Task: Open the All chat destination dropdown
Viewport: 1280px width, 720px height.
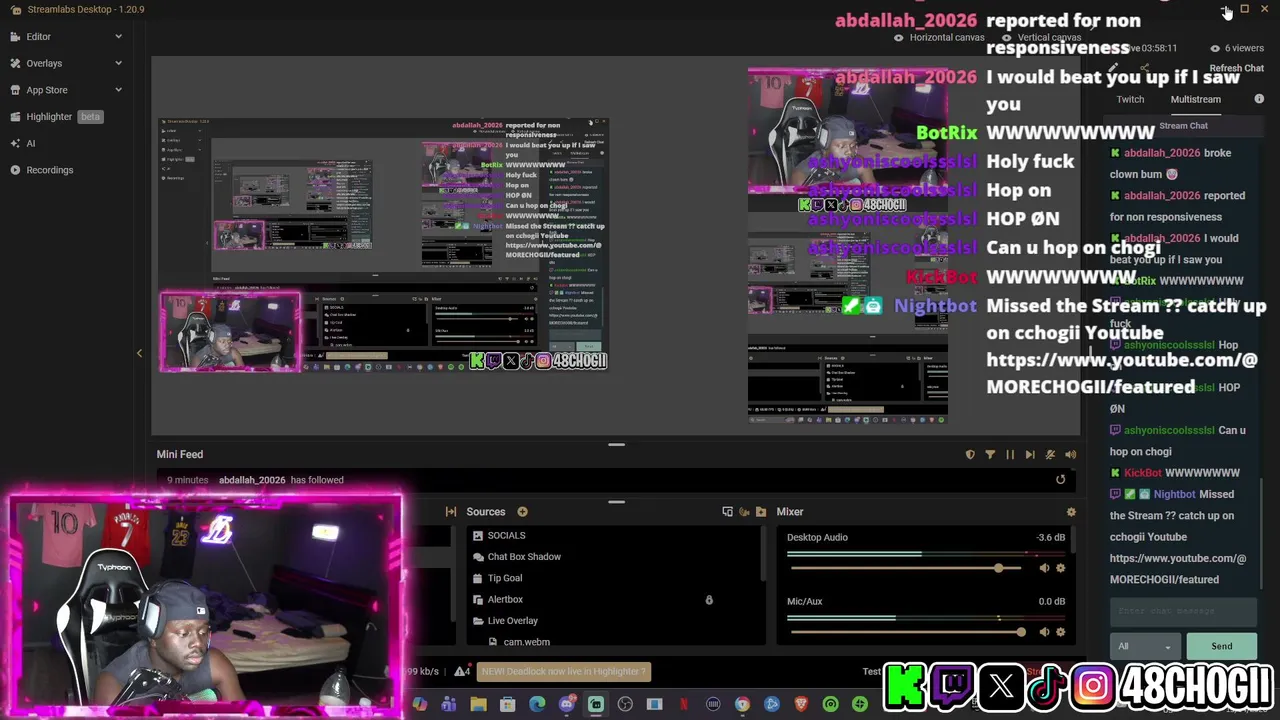Action: pyautogui.click(x=1145, y=646)
